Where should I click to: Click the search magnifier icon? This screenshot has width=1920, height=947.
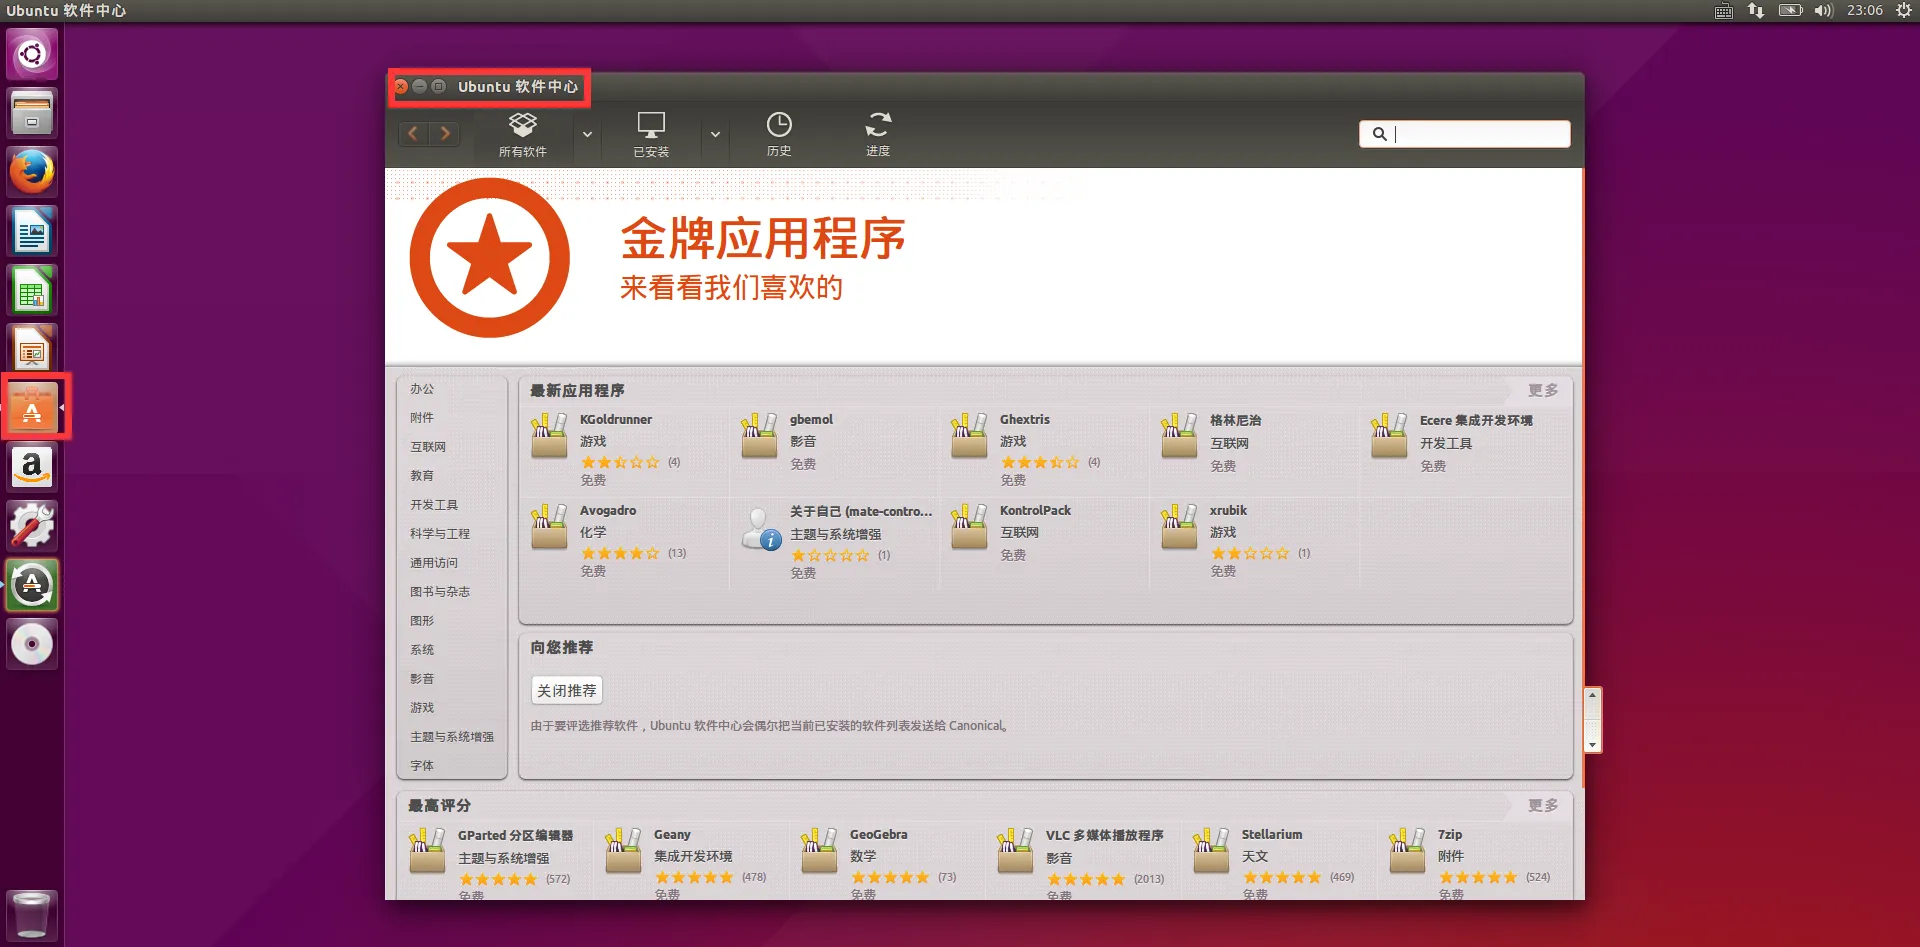coord(1380,133)
